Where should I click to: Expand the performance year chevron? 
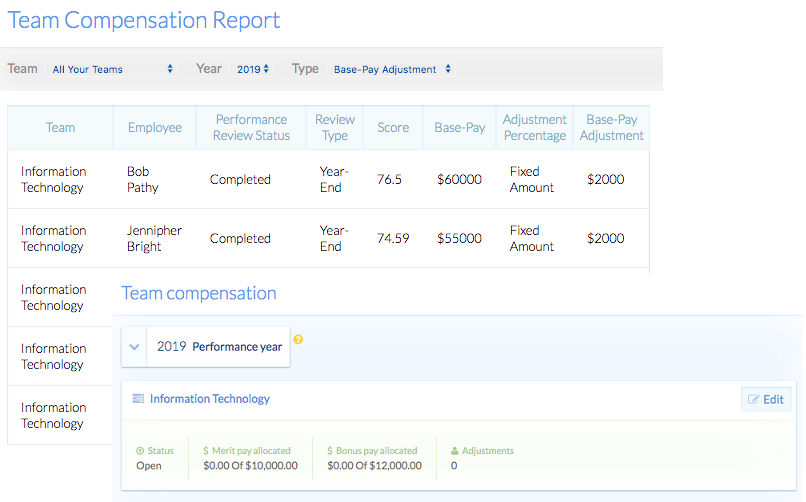pyautogui.click(x=134, y=347)
